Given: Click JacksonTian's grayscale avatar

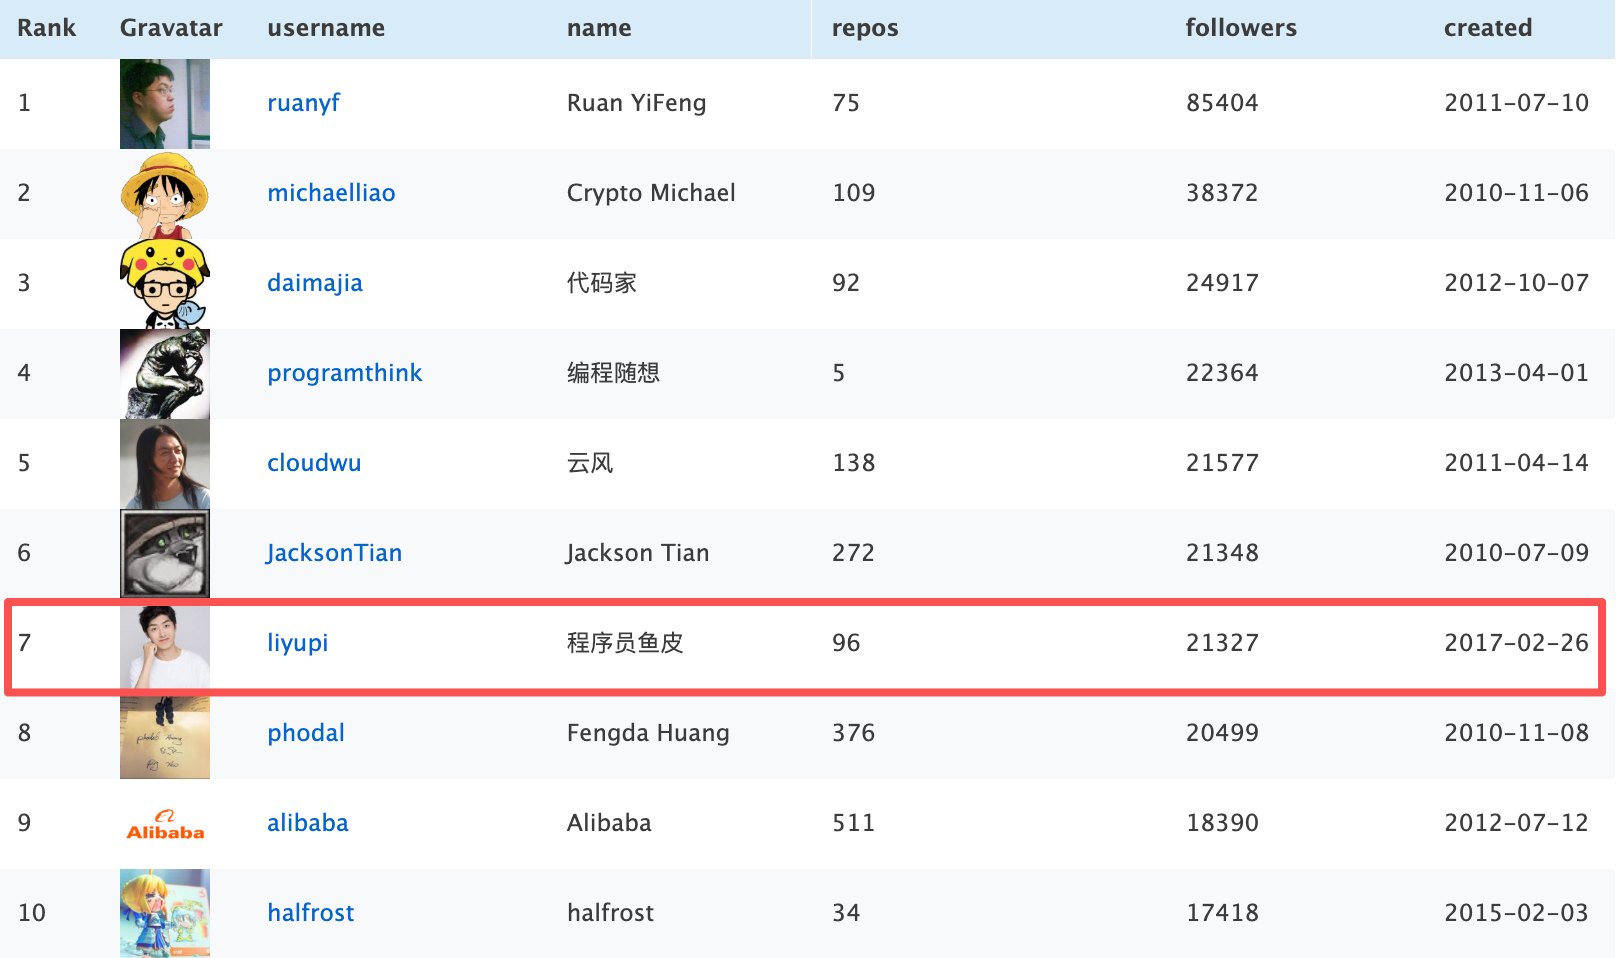Looking at the screenshot, I should pos(165,554).
